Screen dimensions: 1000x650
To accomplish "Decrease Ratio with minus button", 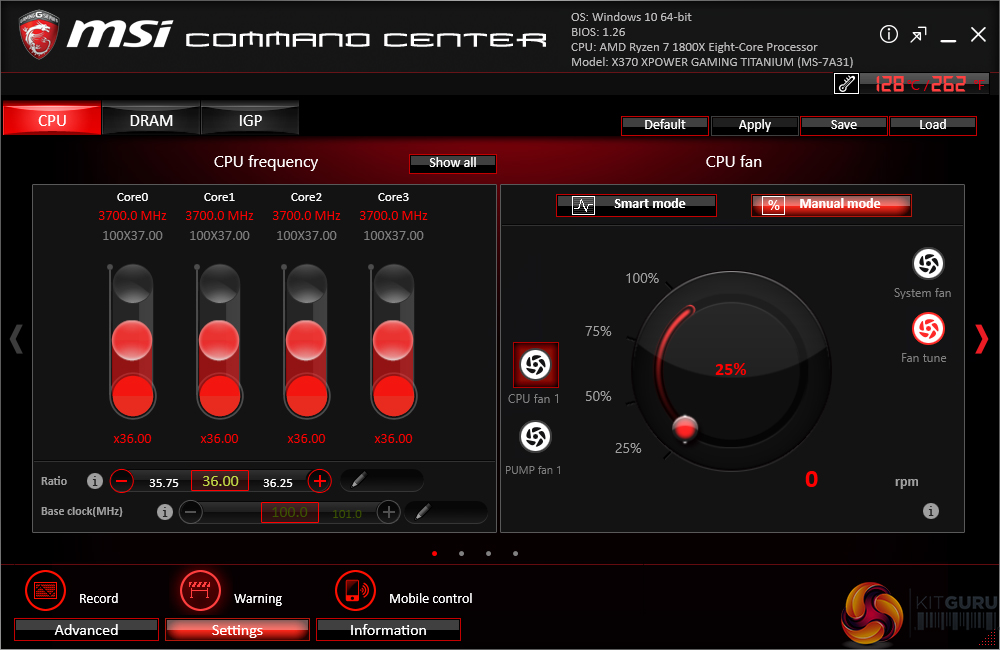I will 122,480.
